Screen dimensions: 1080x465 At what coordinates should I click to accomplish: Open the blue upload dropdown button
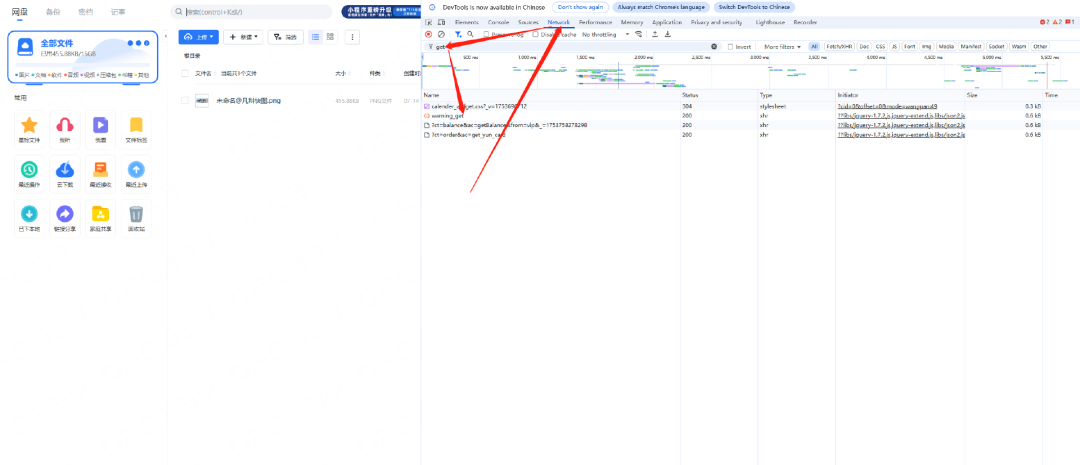[198, 37]
